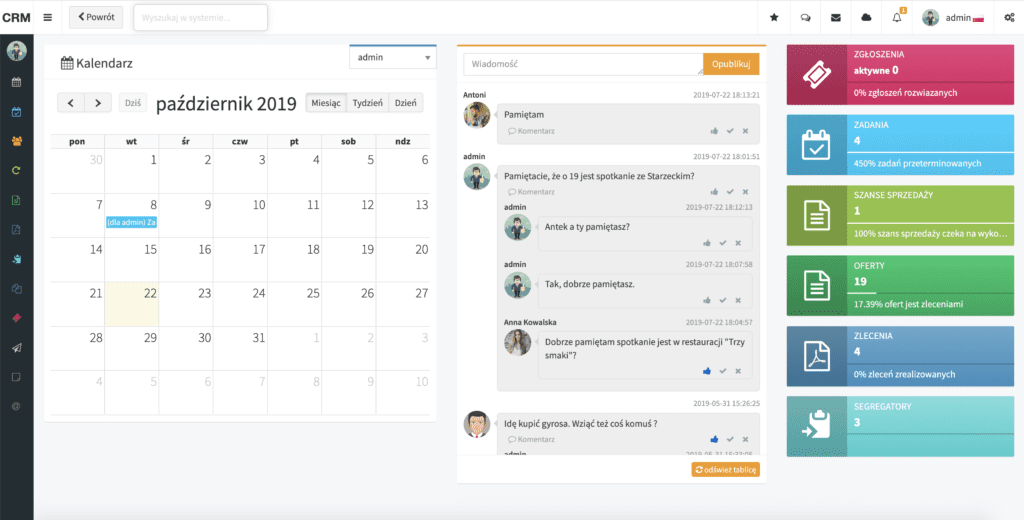This screenshot has width=1024, height=520.
Task: Delete Antoni's 'Pamiętam' post with X
Action: point(745,131)
